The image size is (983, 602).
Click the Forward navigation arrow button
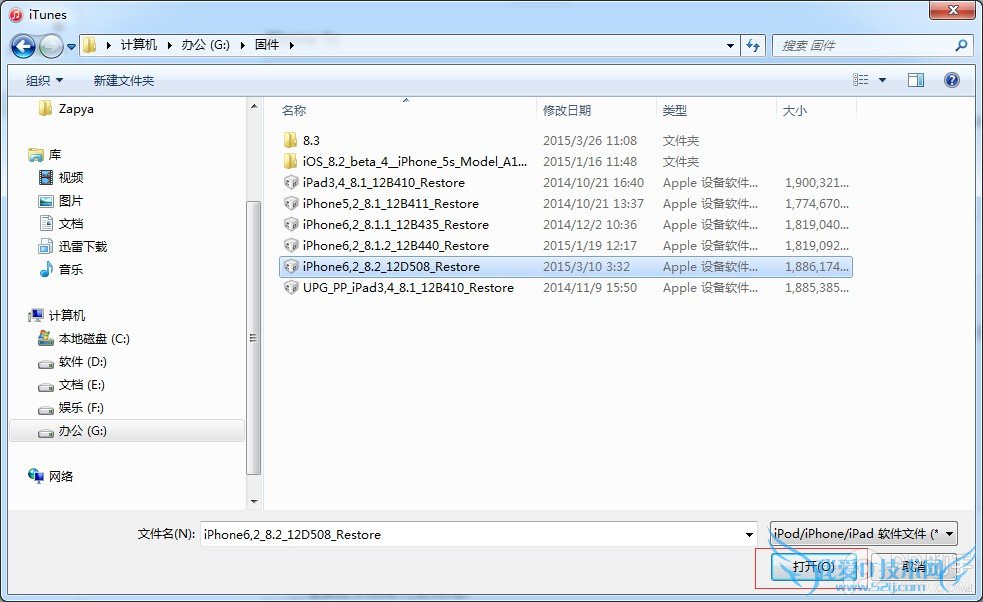(51, 46)
